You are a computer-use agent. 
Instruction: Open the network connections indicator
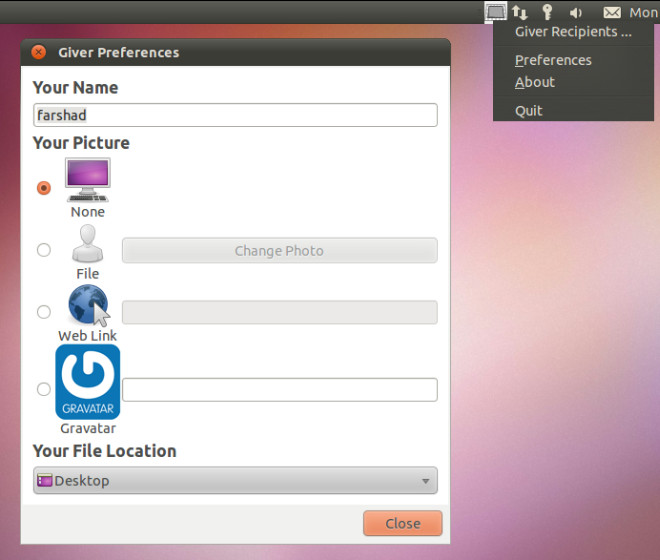click(x=520, y=12)
